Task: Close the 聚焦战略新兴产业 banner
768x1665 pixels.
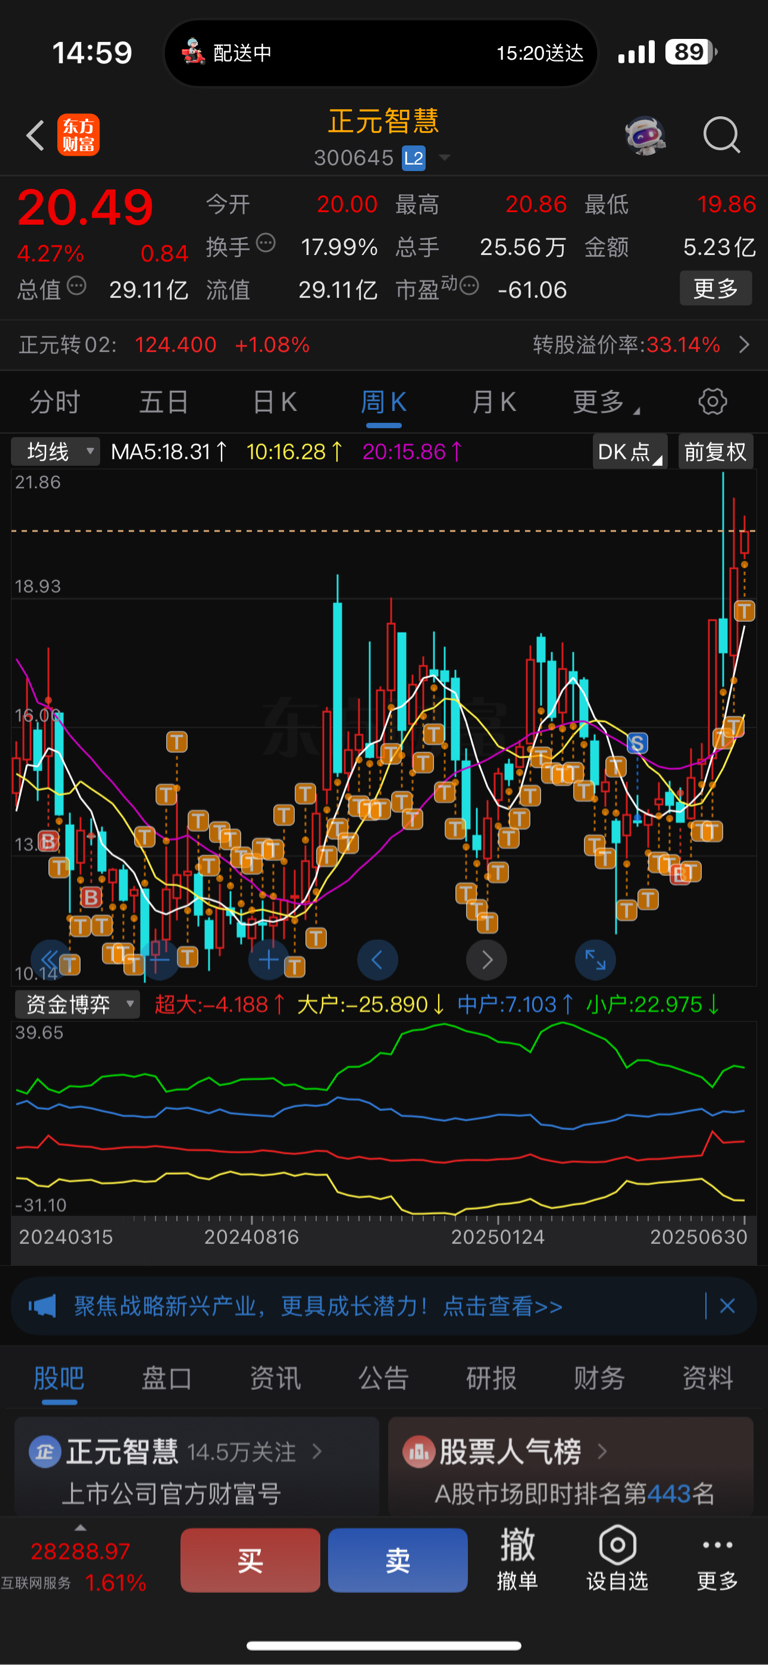Action: click(727, 1306)
